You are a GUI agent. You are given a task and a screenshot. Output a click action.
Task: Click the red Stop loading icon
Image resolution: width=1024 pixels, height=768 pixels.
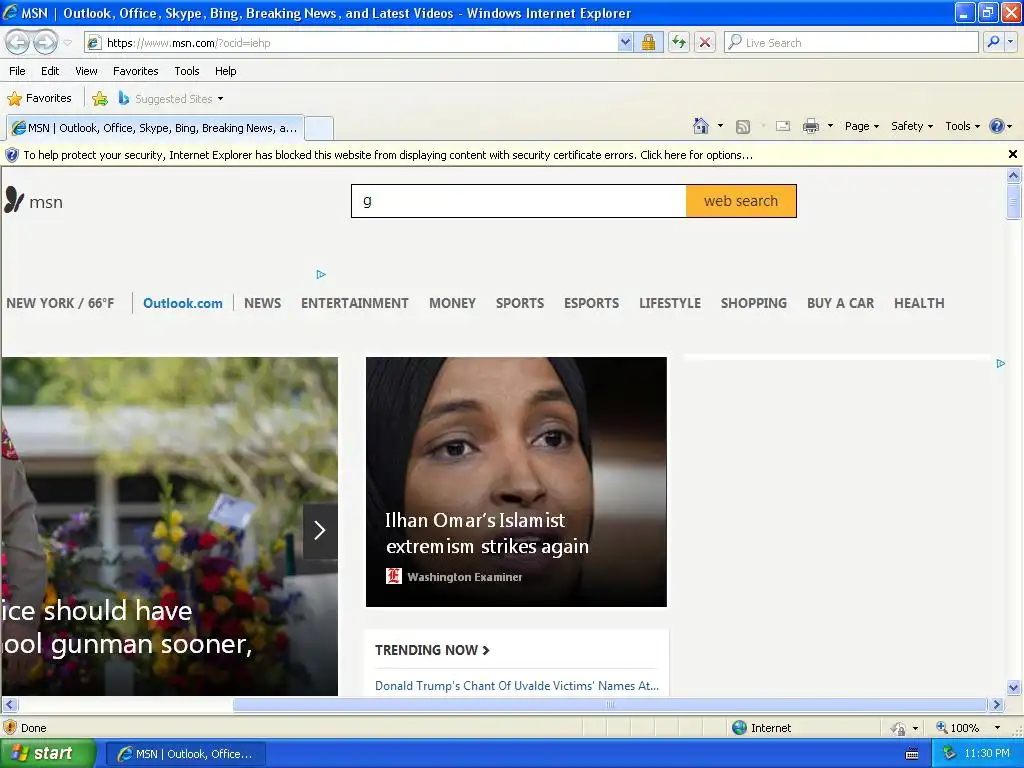point(705,43)
